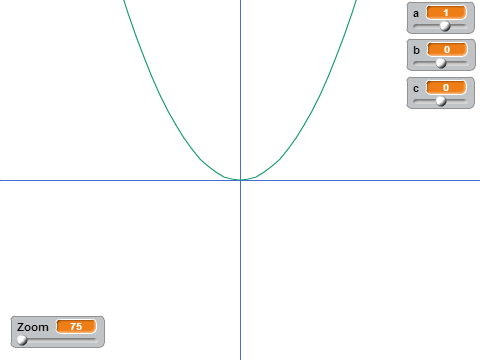Click the Zoom slider knob
480x360 pixels.
(x=22, y=340)
